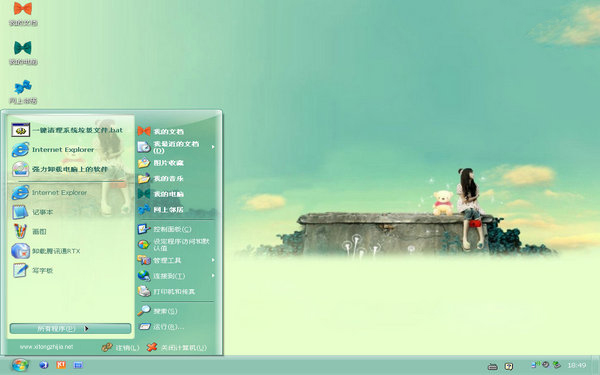This screenshot has width=600, height=375.
Task: Open 搜索 Search from start menu
Action: (176, 311)
